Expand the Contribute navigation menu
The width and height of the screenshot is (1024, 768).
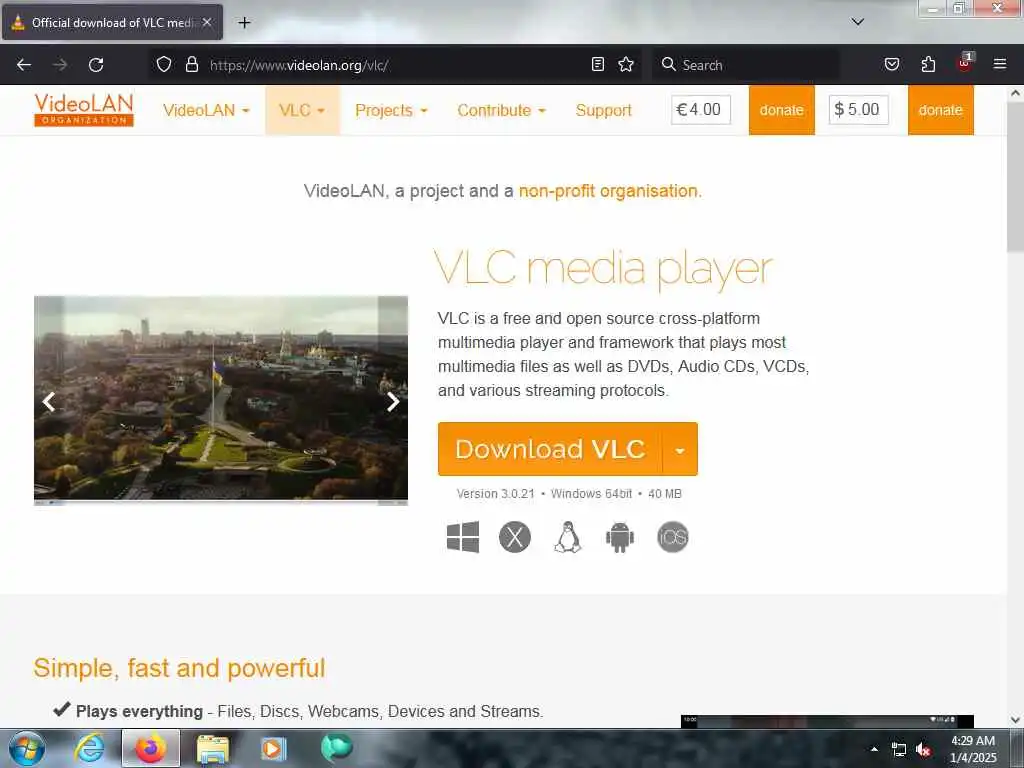tap(501, 110)
